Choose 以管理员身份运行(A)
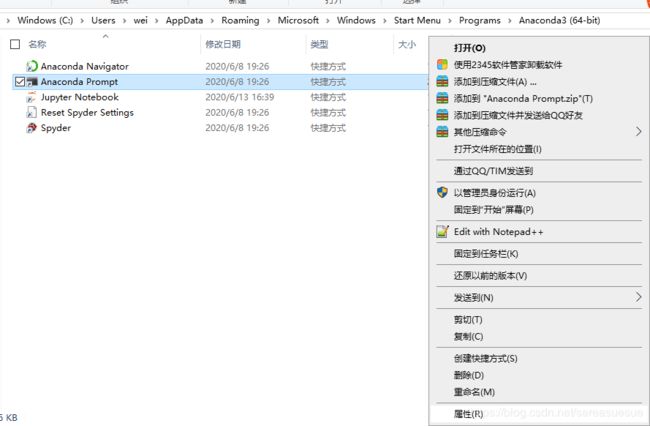 [x=495, y=193]
